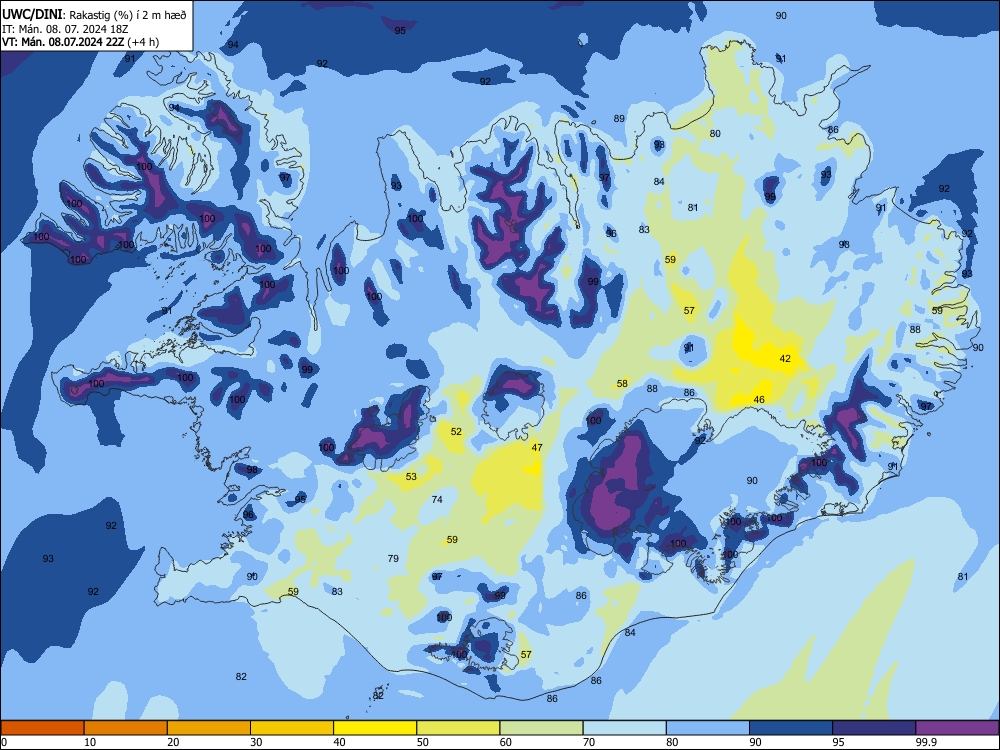
Task: Click the legend tick label 40
Action: pyautogui.click(x=339, y=742)
